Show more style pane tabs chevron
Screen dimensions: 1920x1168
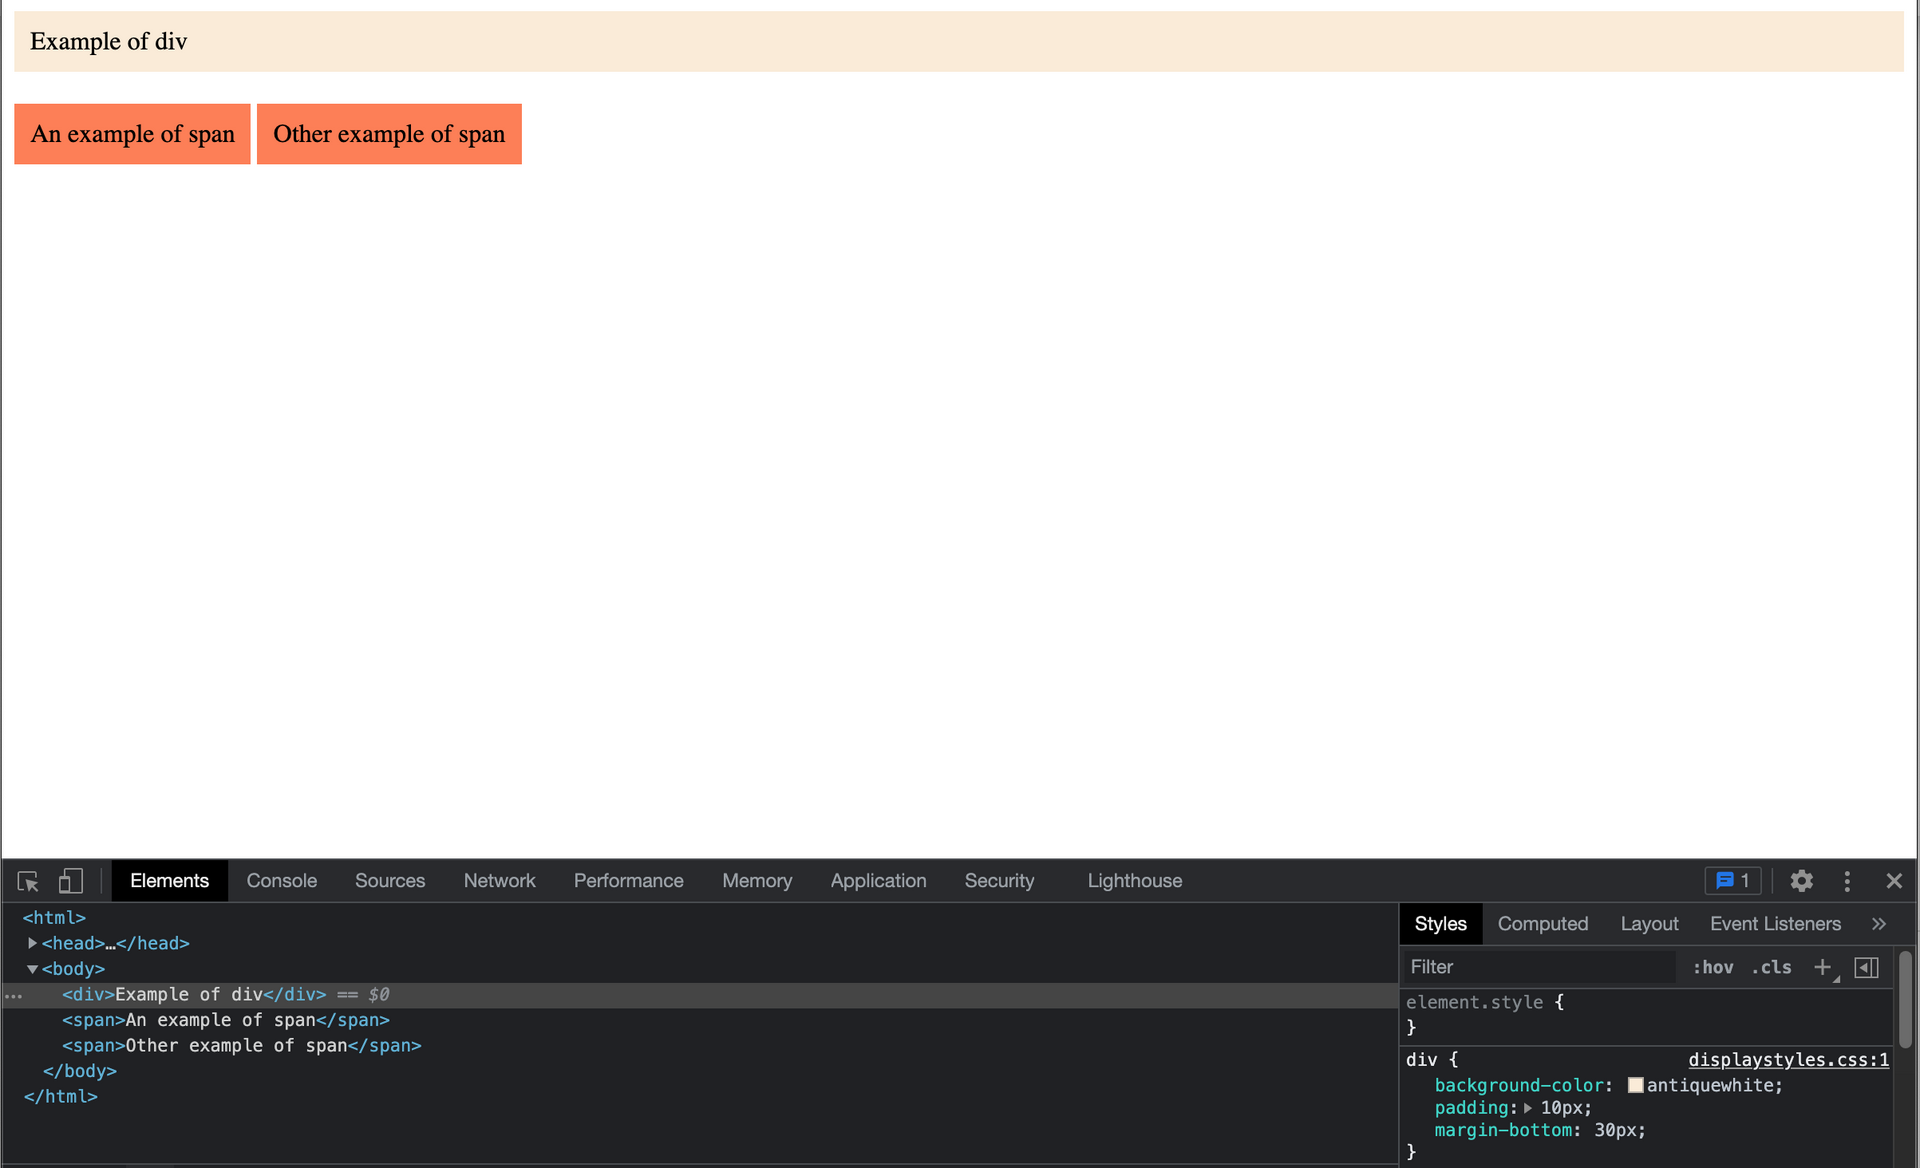pyautogui.click(x=1879, y=924)
